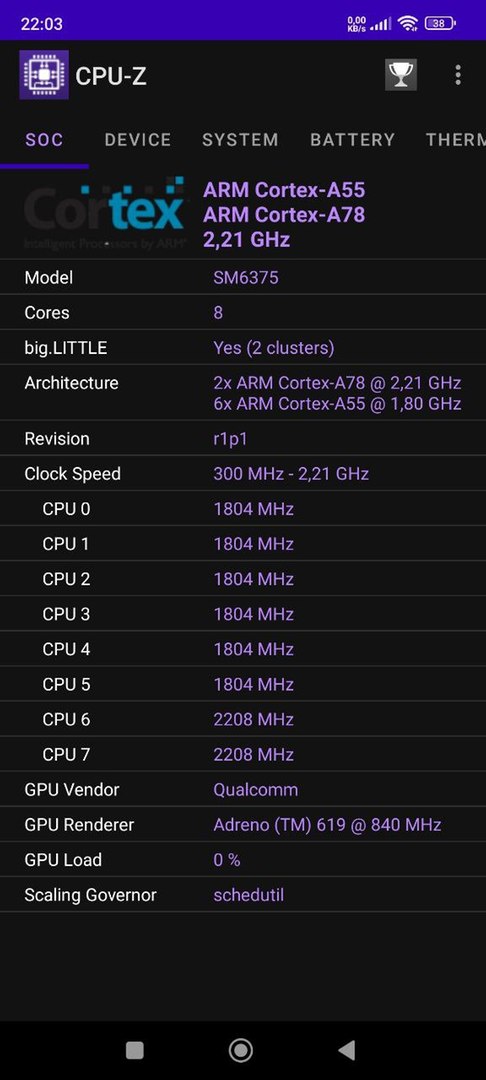Tap the Scaling Governor schedutil row
Image resolution: width=486 pixels, height=1080 pixels.
243,895
